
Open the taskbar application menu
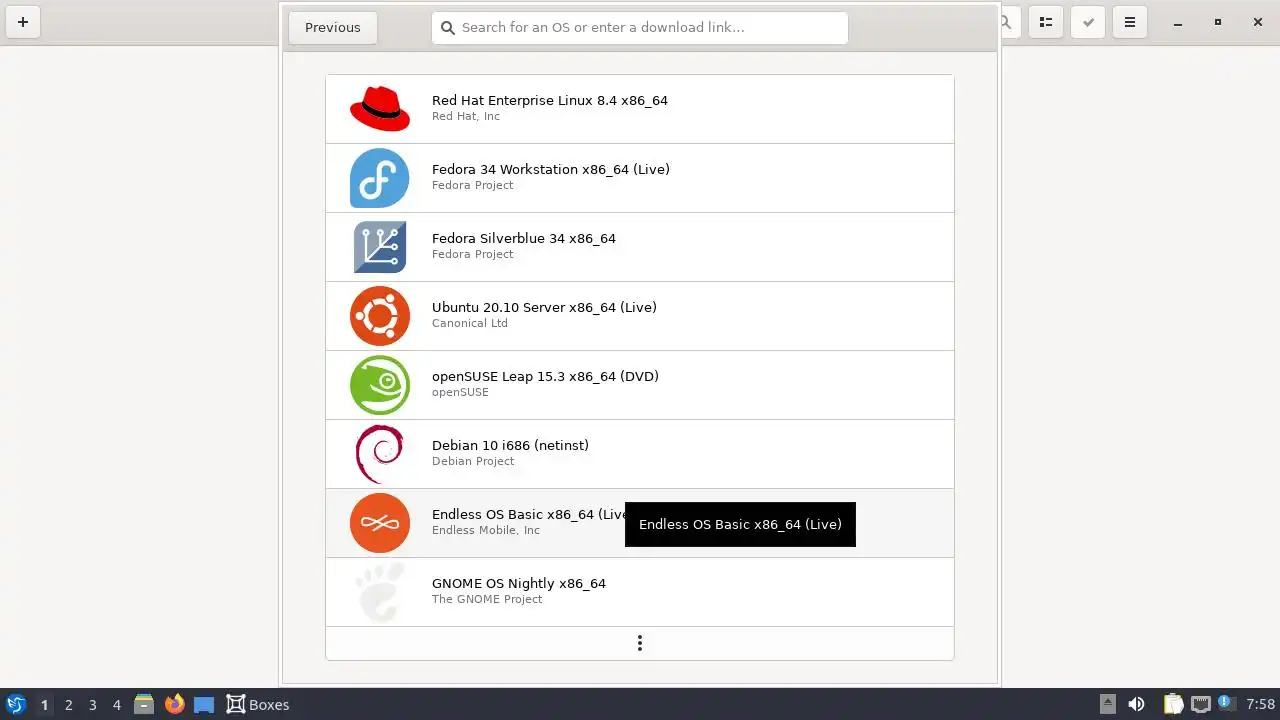click(16, 705)
